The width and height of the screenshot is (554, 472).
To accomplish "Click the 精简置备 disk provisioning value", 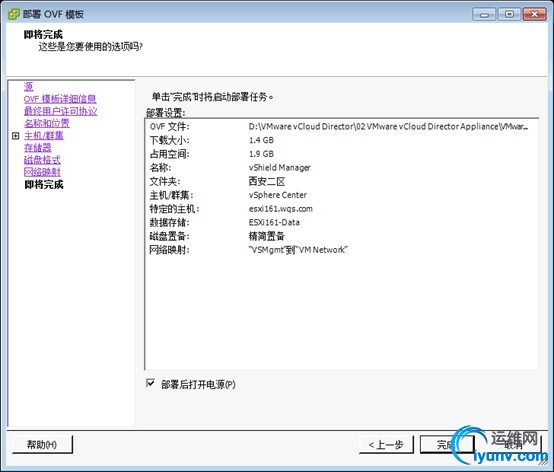I will point(267,236).
